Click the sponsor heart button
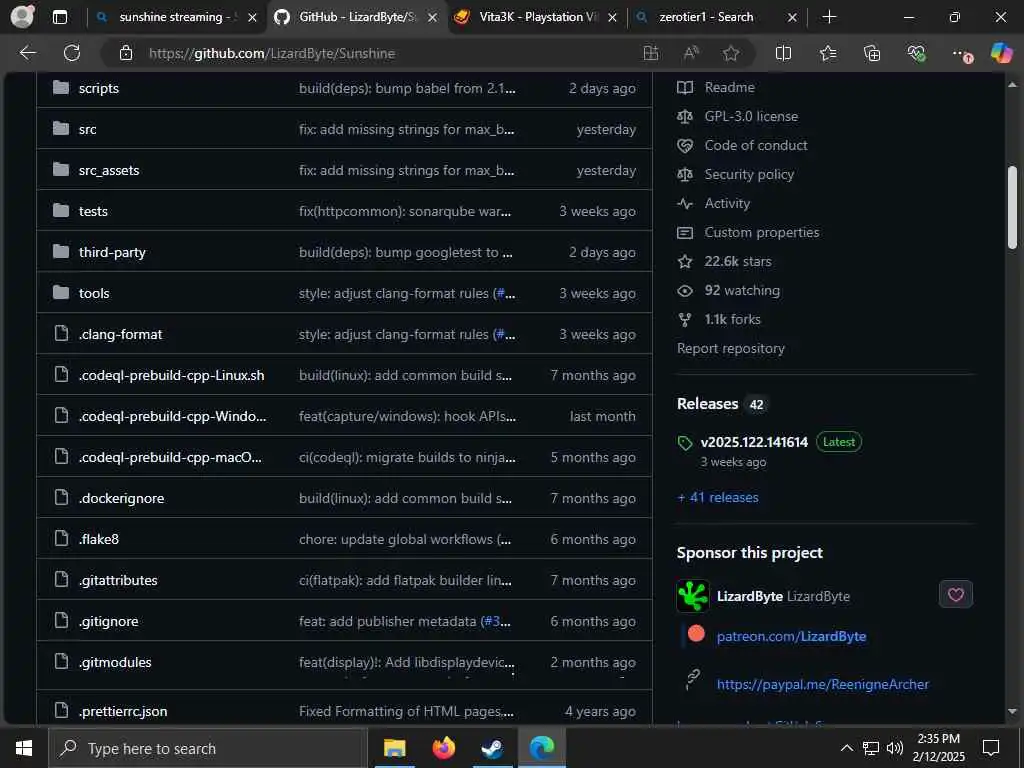Screen dimensions: 1024x768 tap(955, 595)
